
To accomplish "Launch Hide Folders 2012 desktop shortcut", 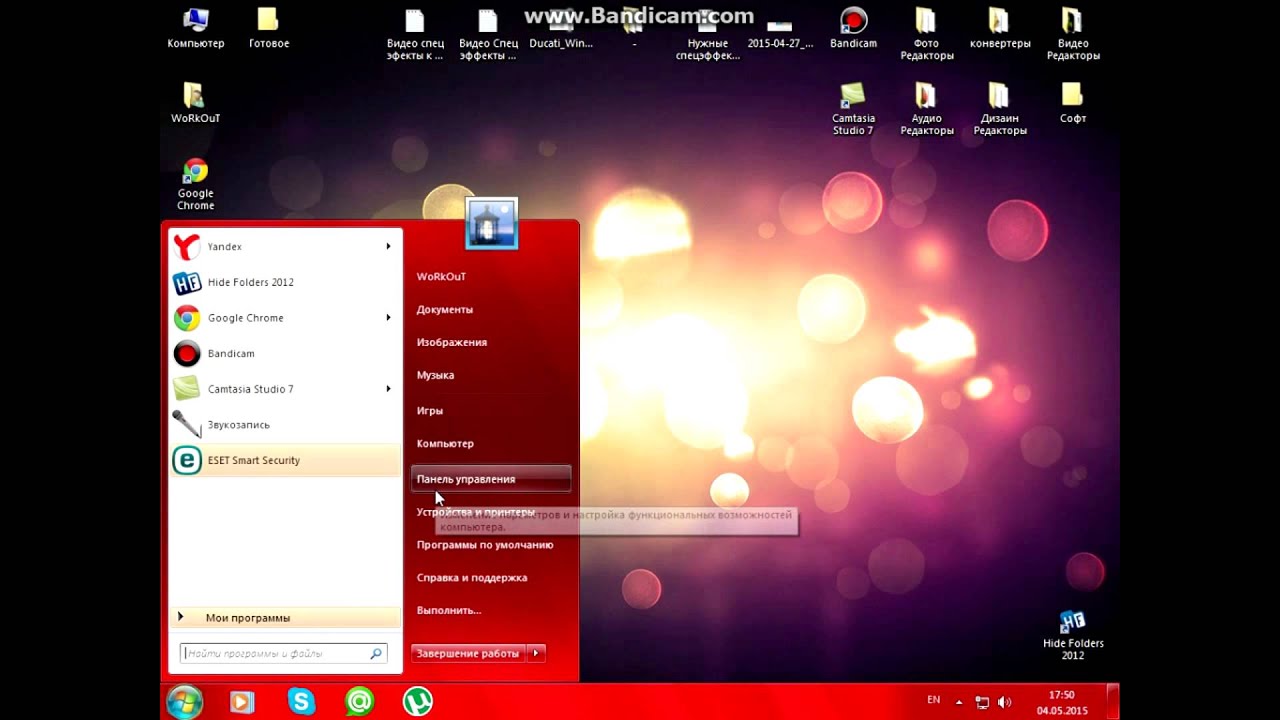I will pyautogui.click(x=1072, y=635).
